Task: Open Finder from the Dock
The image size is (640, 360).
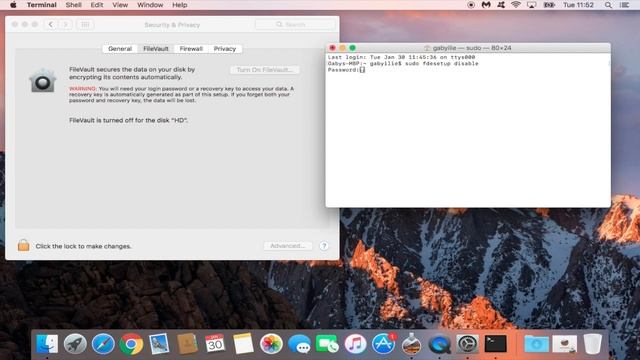Action: pyautogui.click(x=47, y=344)
